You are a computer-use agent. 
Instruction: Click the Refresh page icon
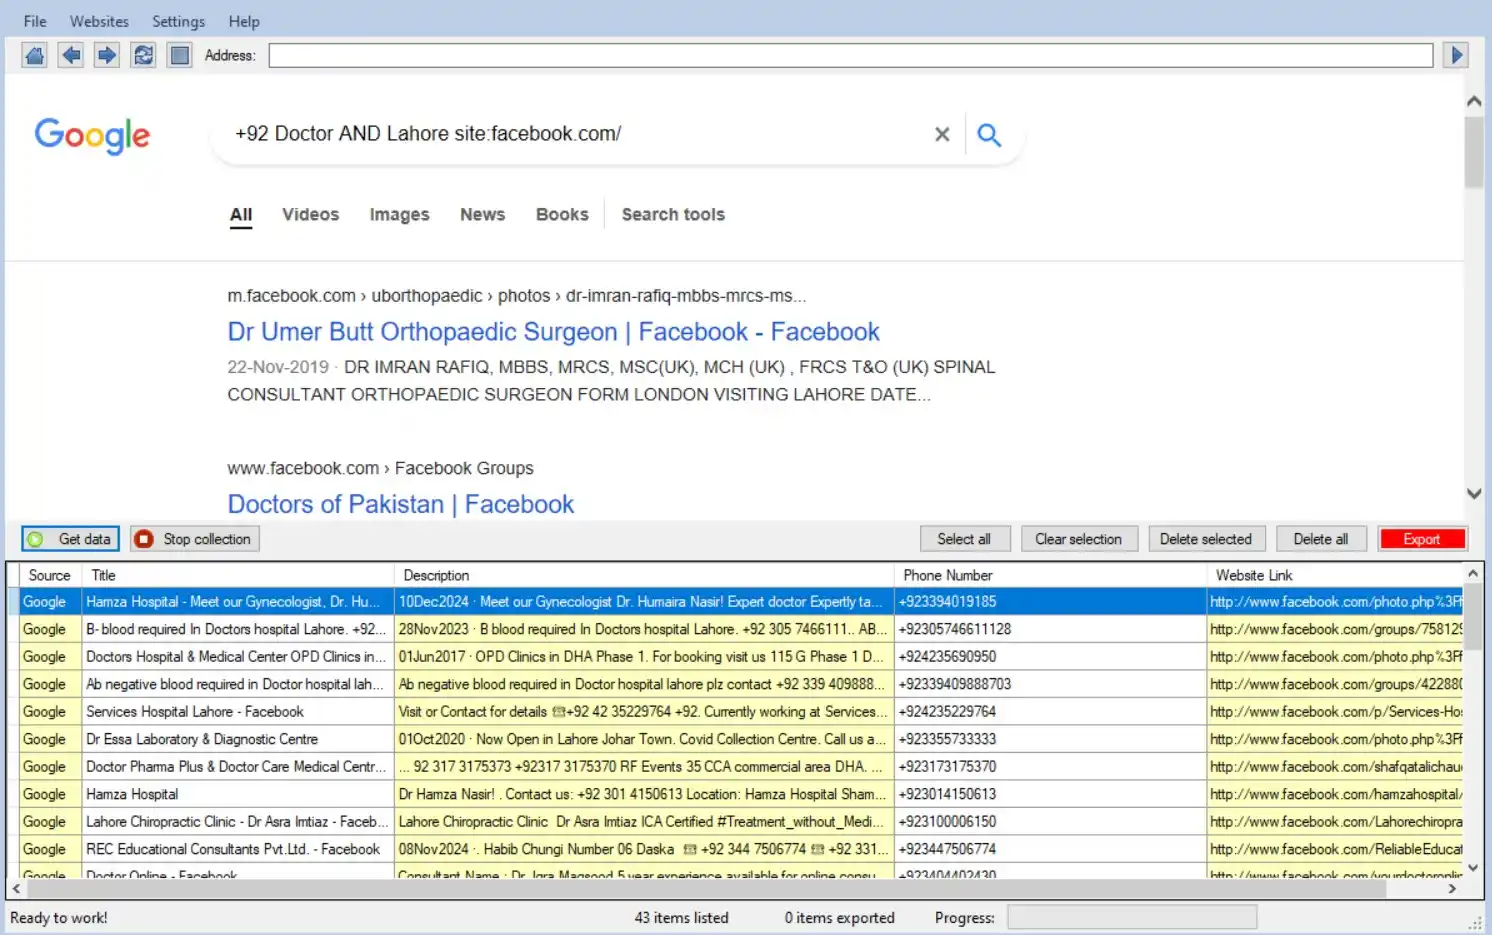[143, 55]
